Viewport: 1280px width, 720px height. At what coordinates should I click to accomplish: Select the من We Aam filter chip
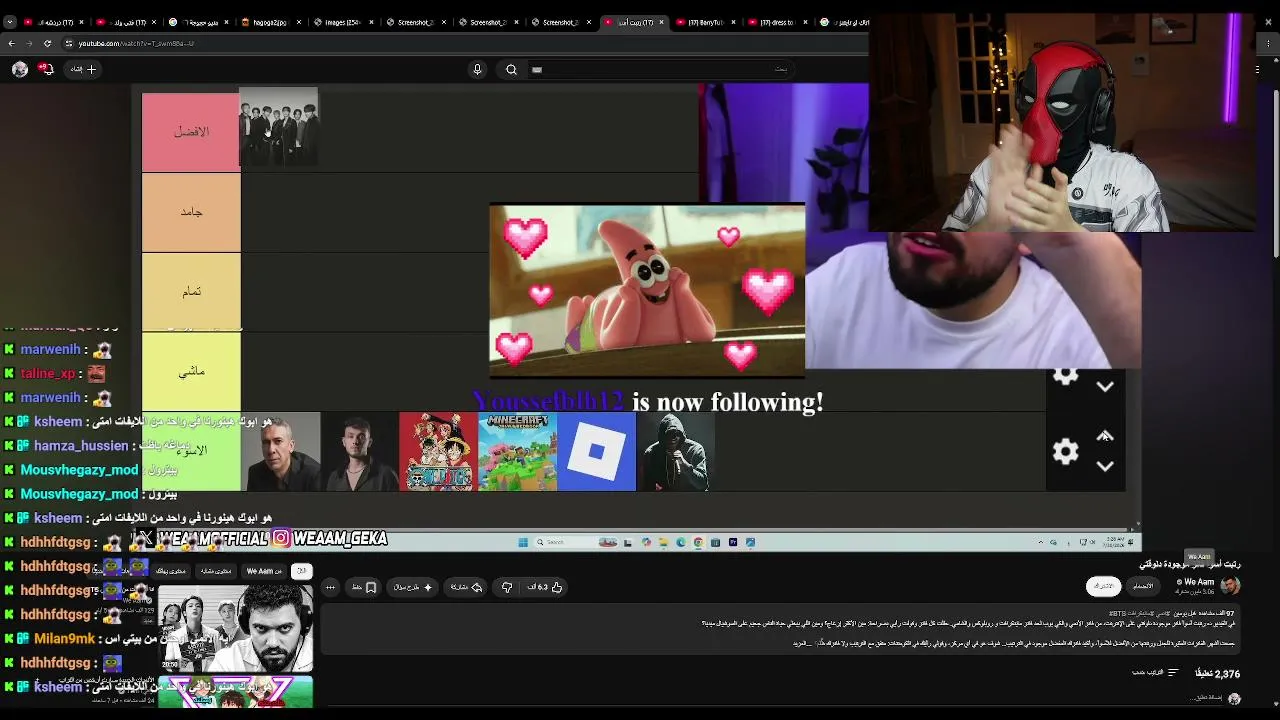[x=264, y=571]
